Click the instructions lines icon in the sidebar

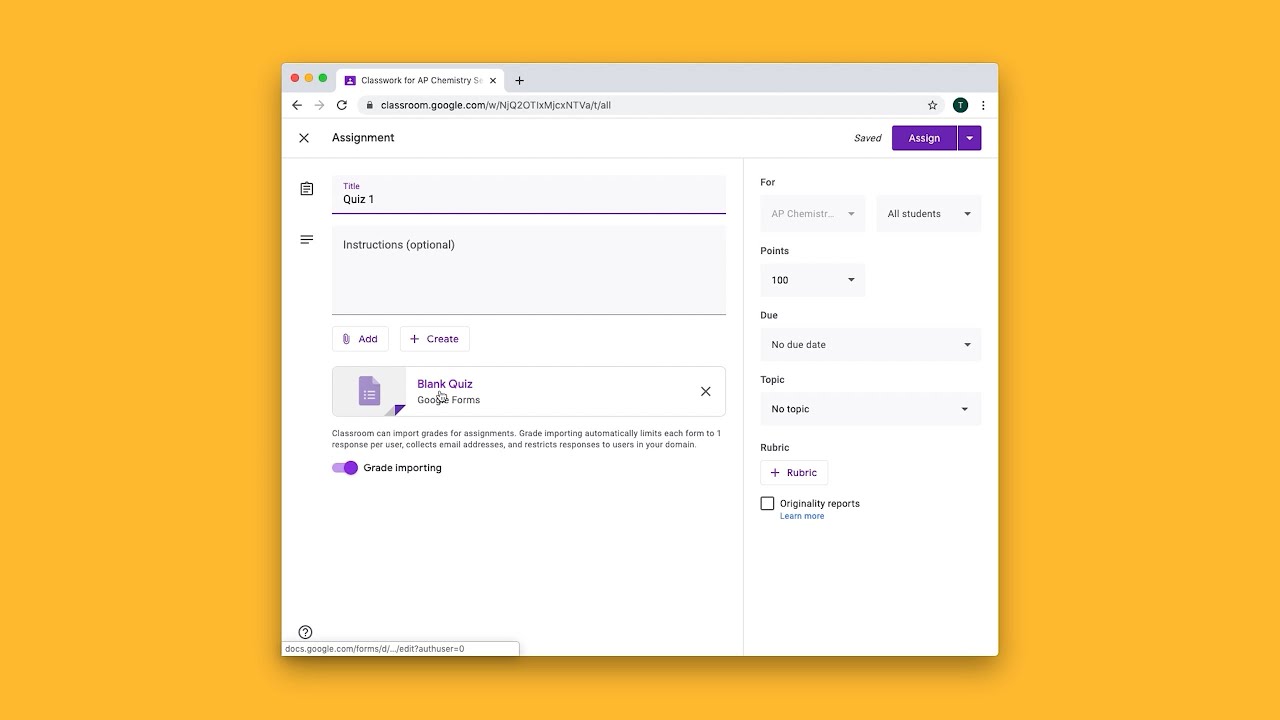tap(306, 239)
